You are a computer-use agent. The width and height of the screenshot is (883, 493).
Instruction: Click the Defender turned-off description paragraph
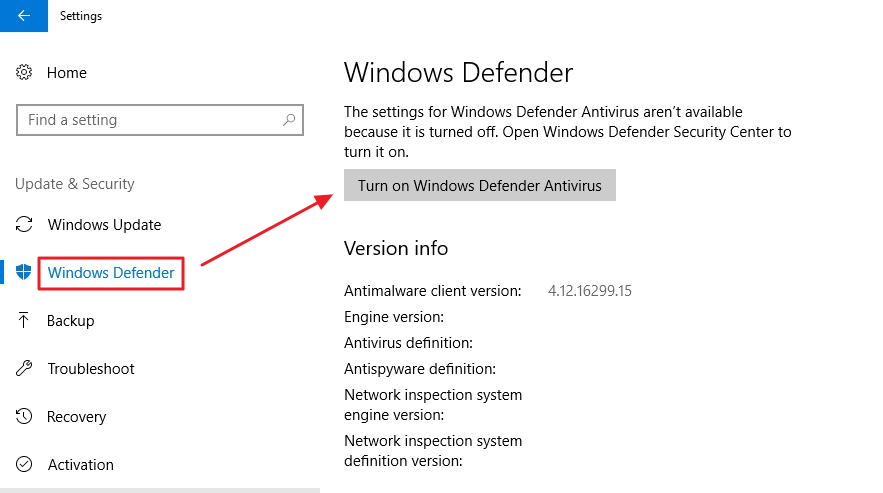coord(568,132)
